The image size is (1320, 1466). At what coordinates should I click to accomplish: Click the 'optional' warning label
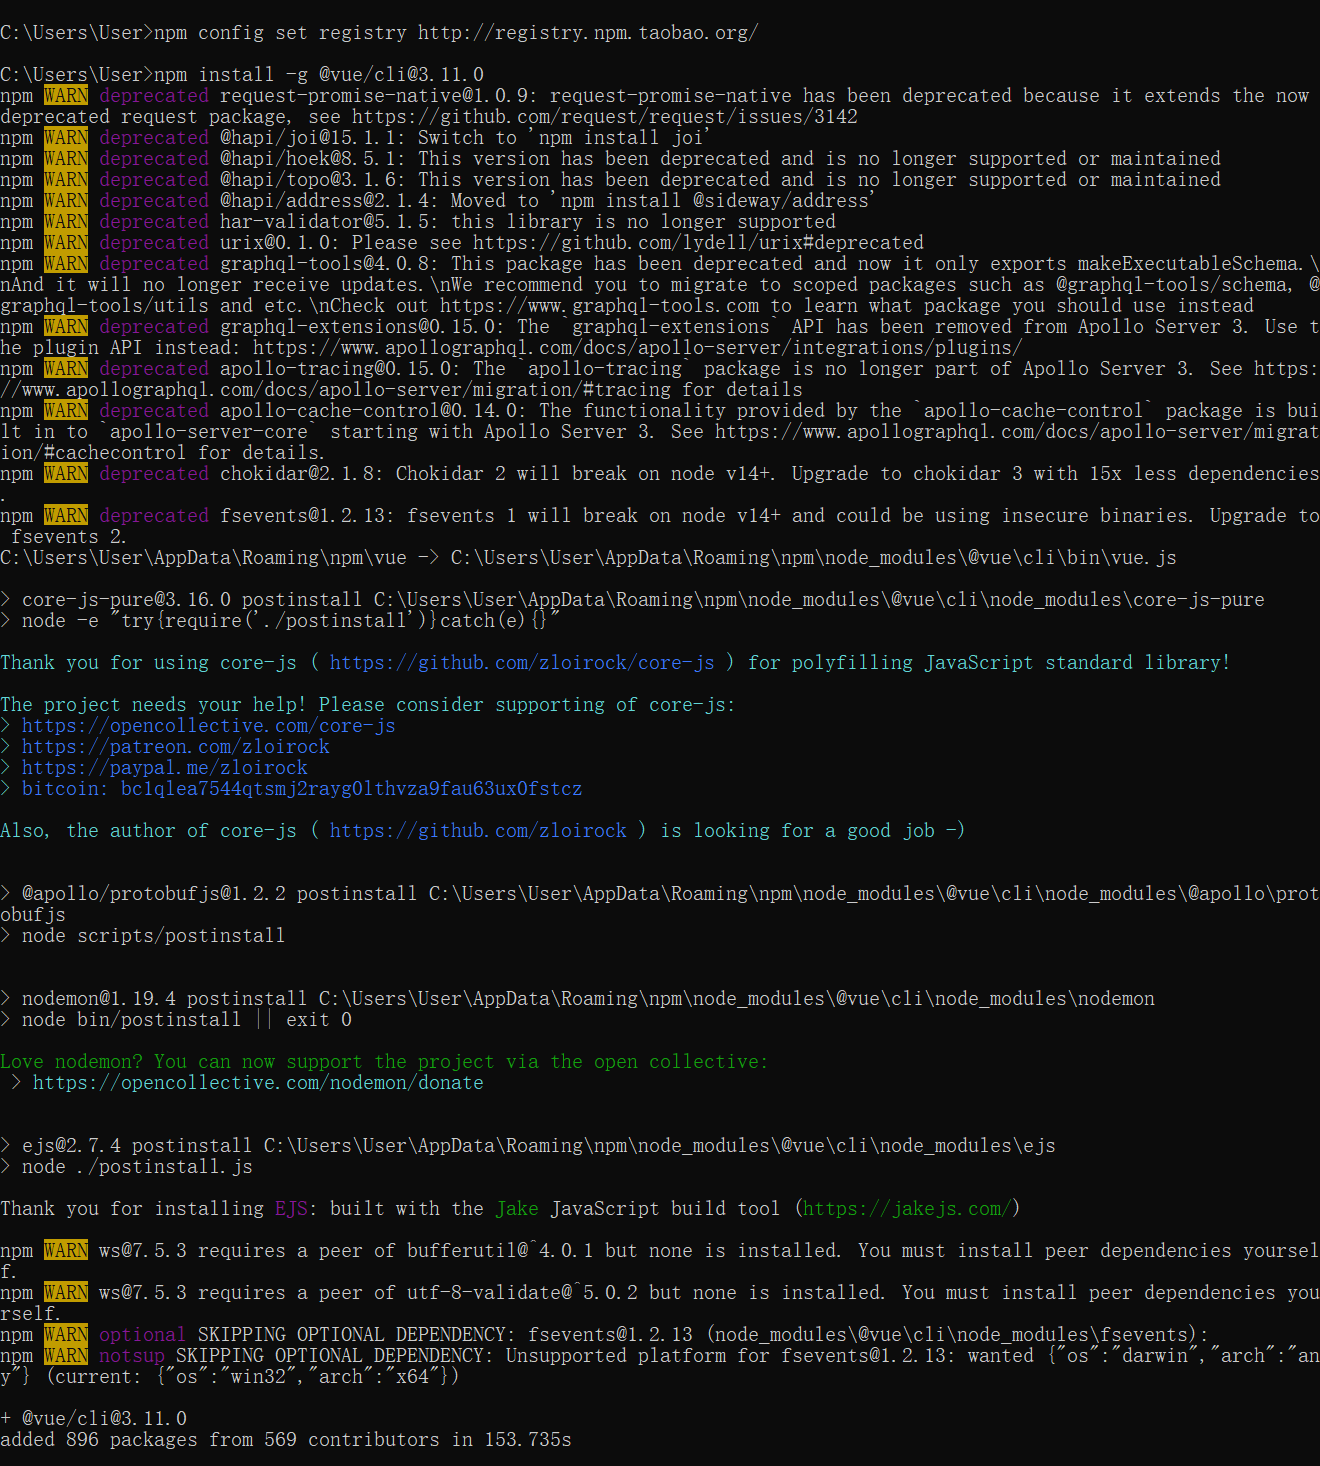point(142,1334)
